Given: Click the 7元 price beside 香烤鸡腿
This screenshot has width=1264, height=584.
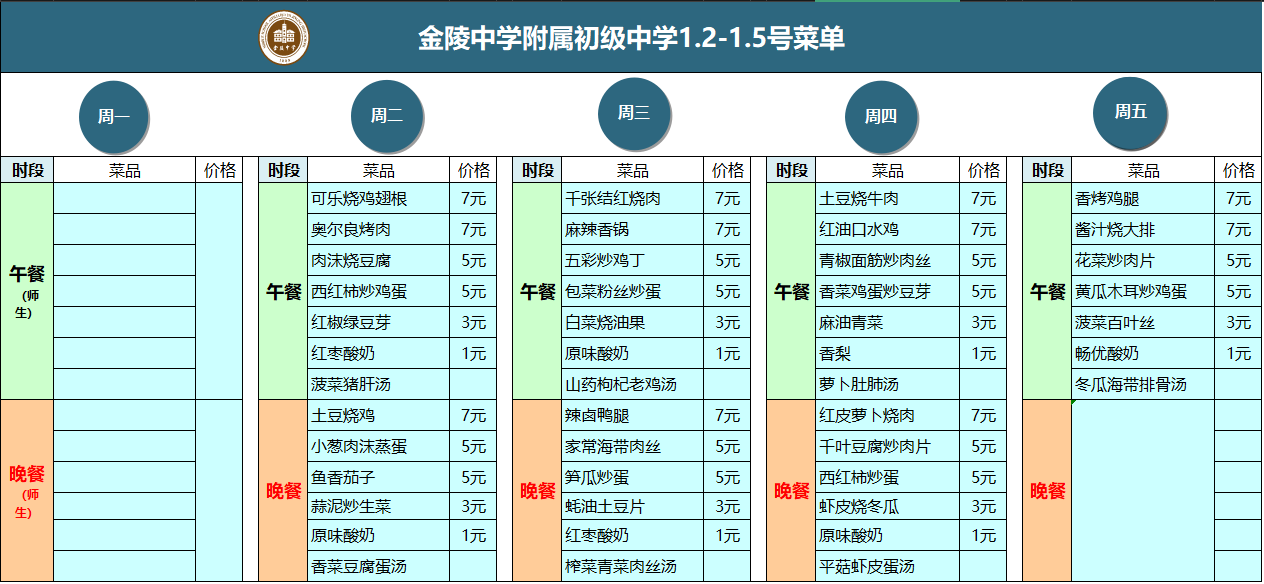Looking at the screenshot, I should click(1238, 198).
